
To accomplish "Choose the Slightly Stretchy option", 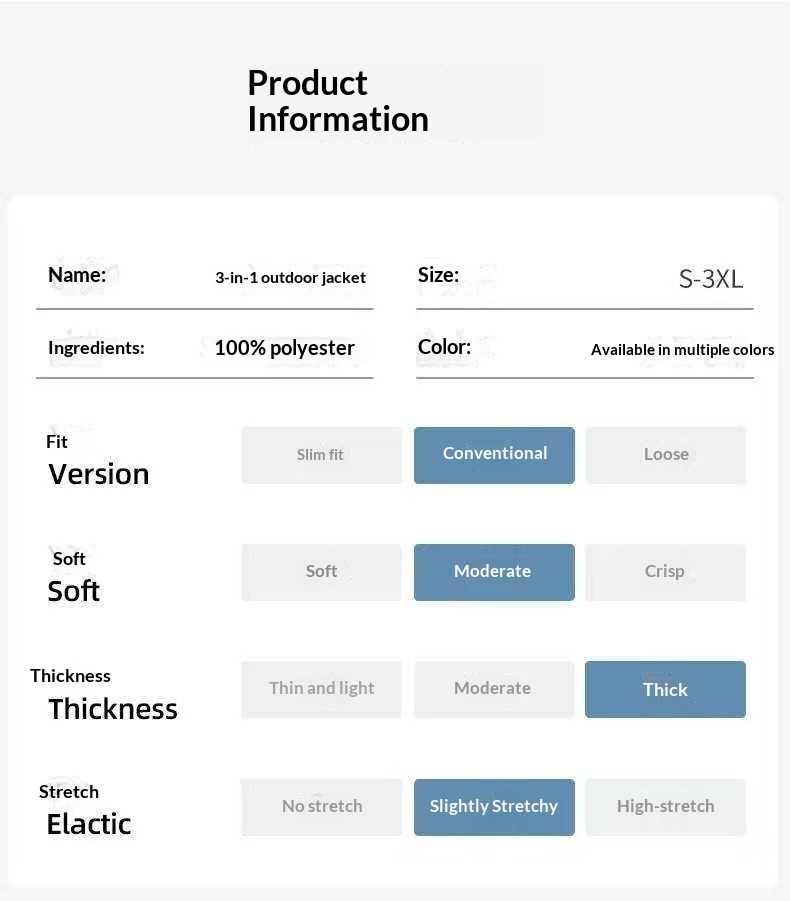I will pos(494,806).
